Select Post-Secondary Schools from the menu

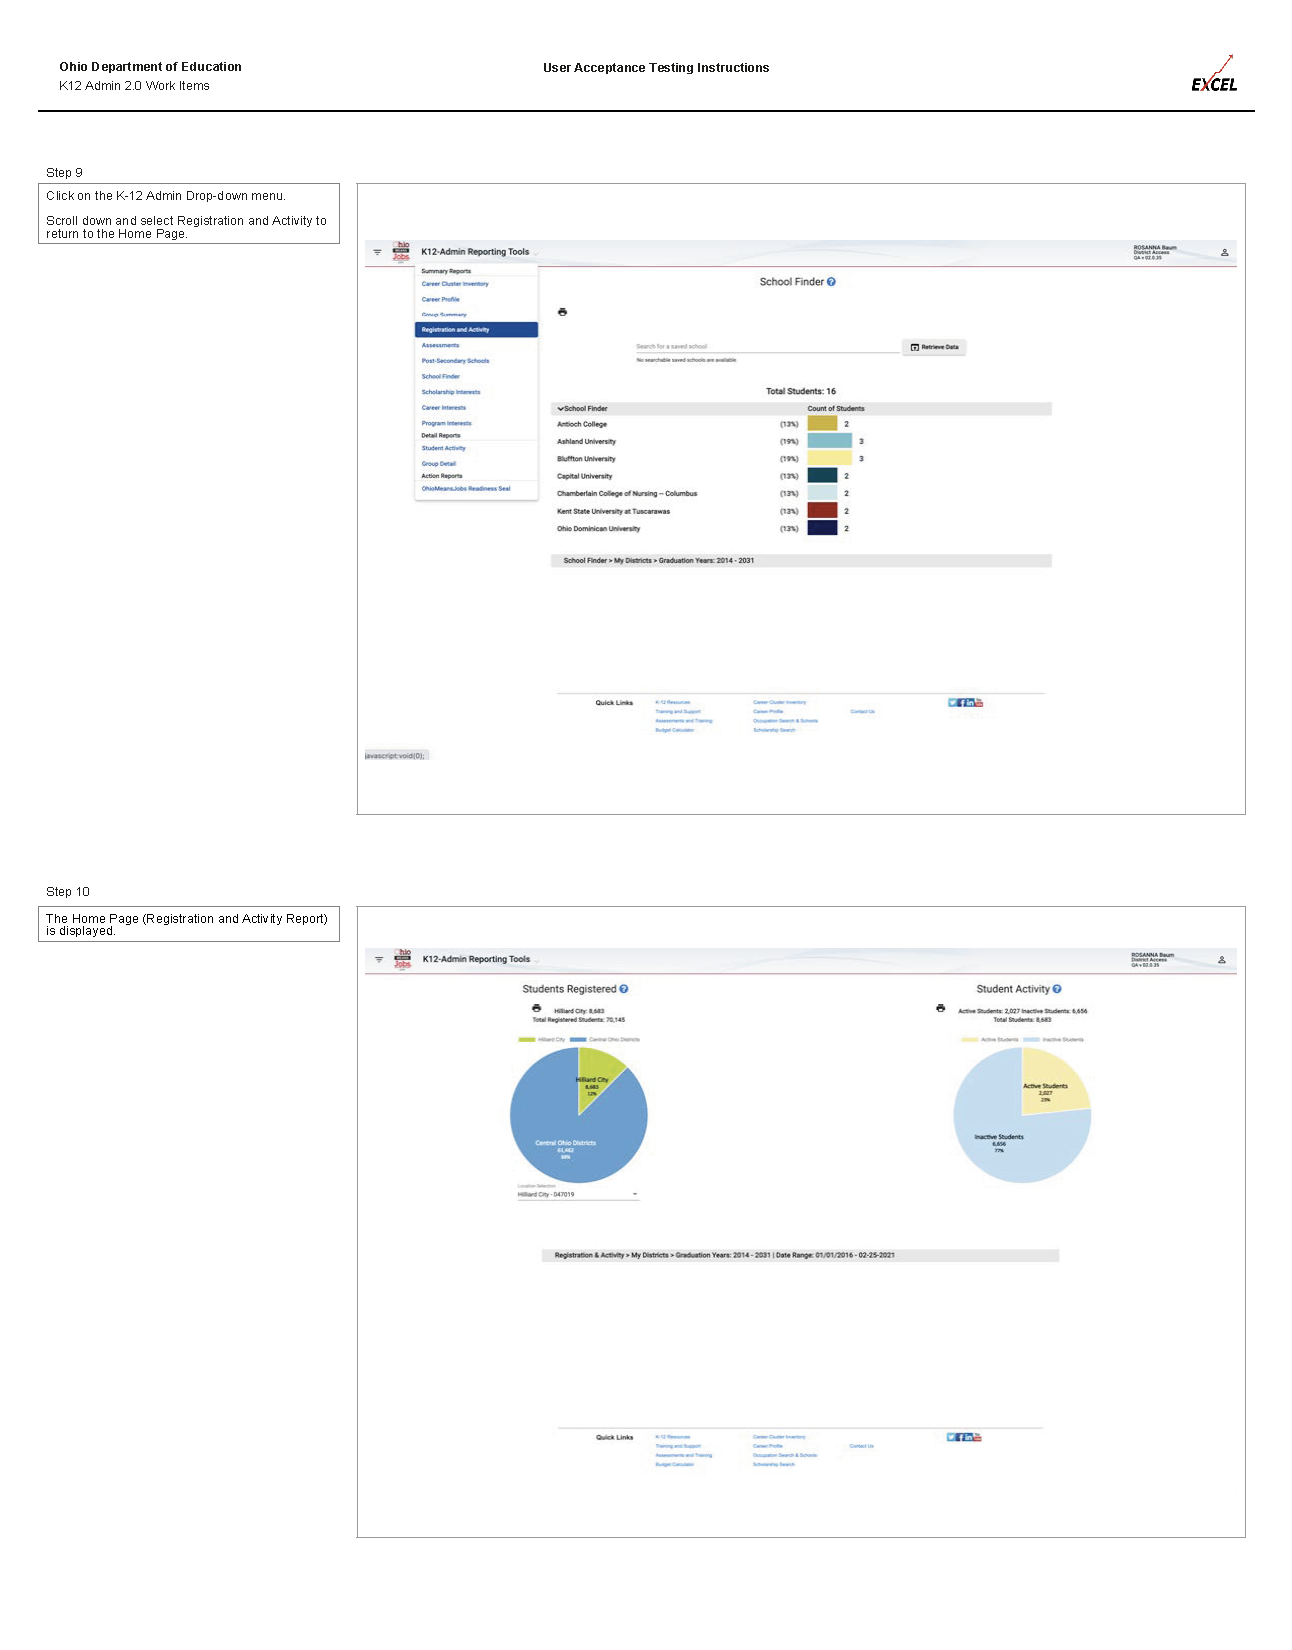(455, 361)
